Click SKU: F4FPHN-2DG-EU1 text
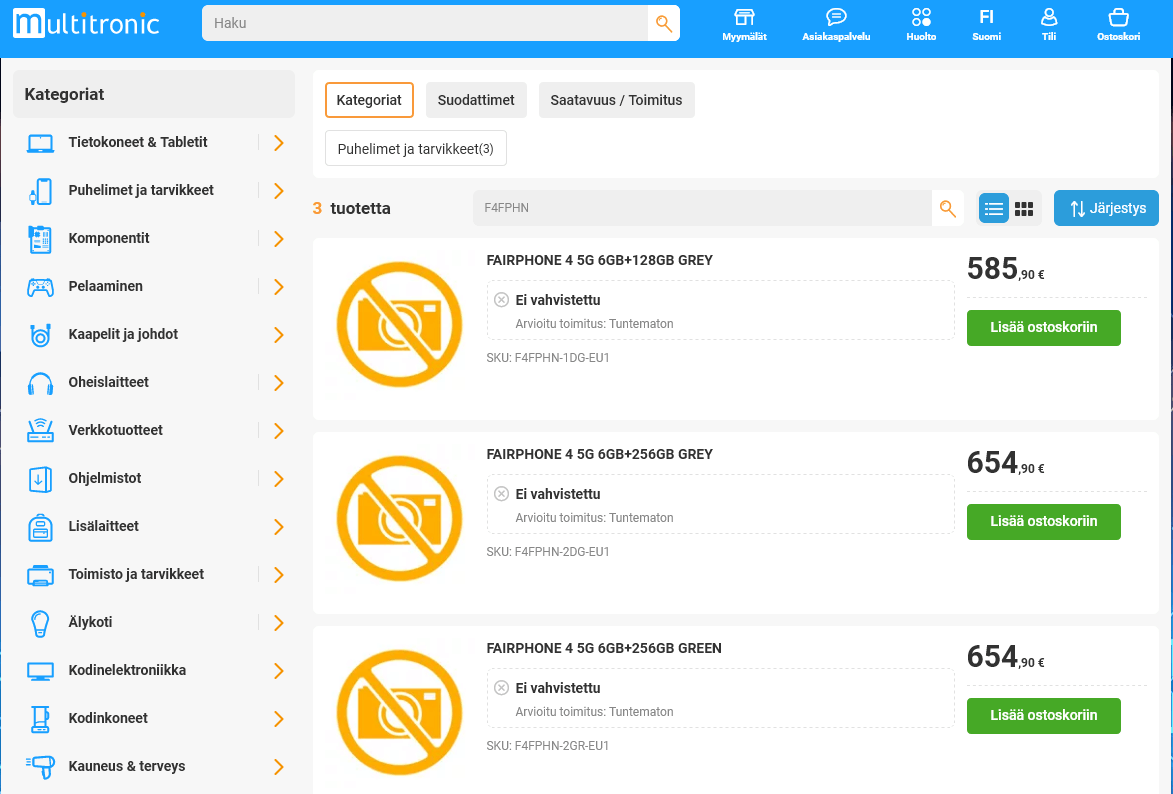 [548, 552]
